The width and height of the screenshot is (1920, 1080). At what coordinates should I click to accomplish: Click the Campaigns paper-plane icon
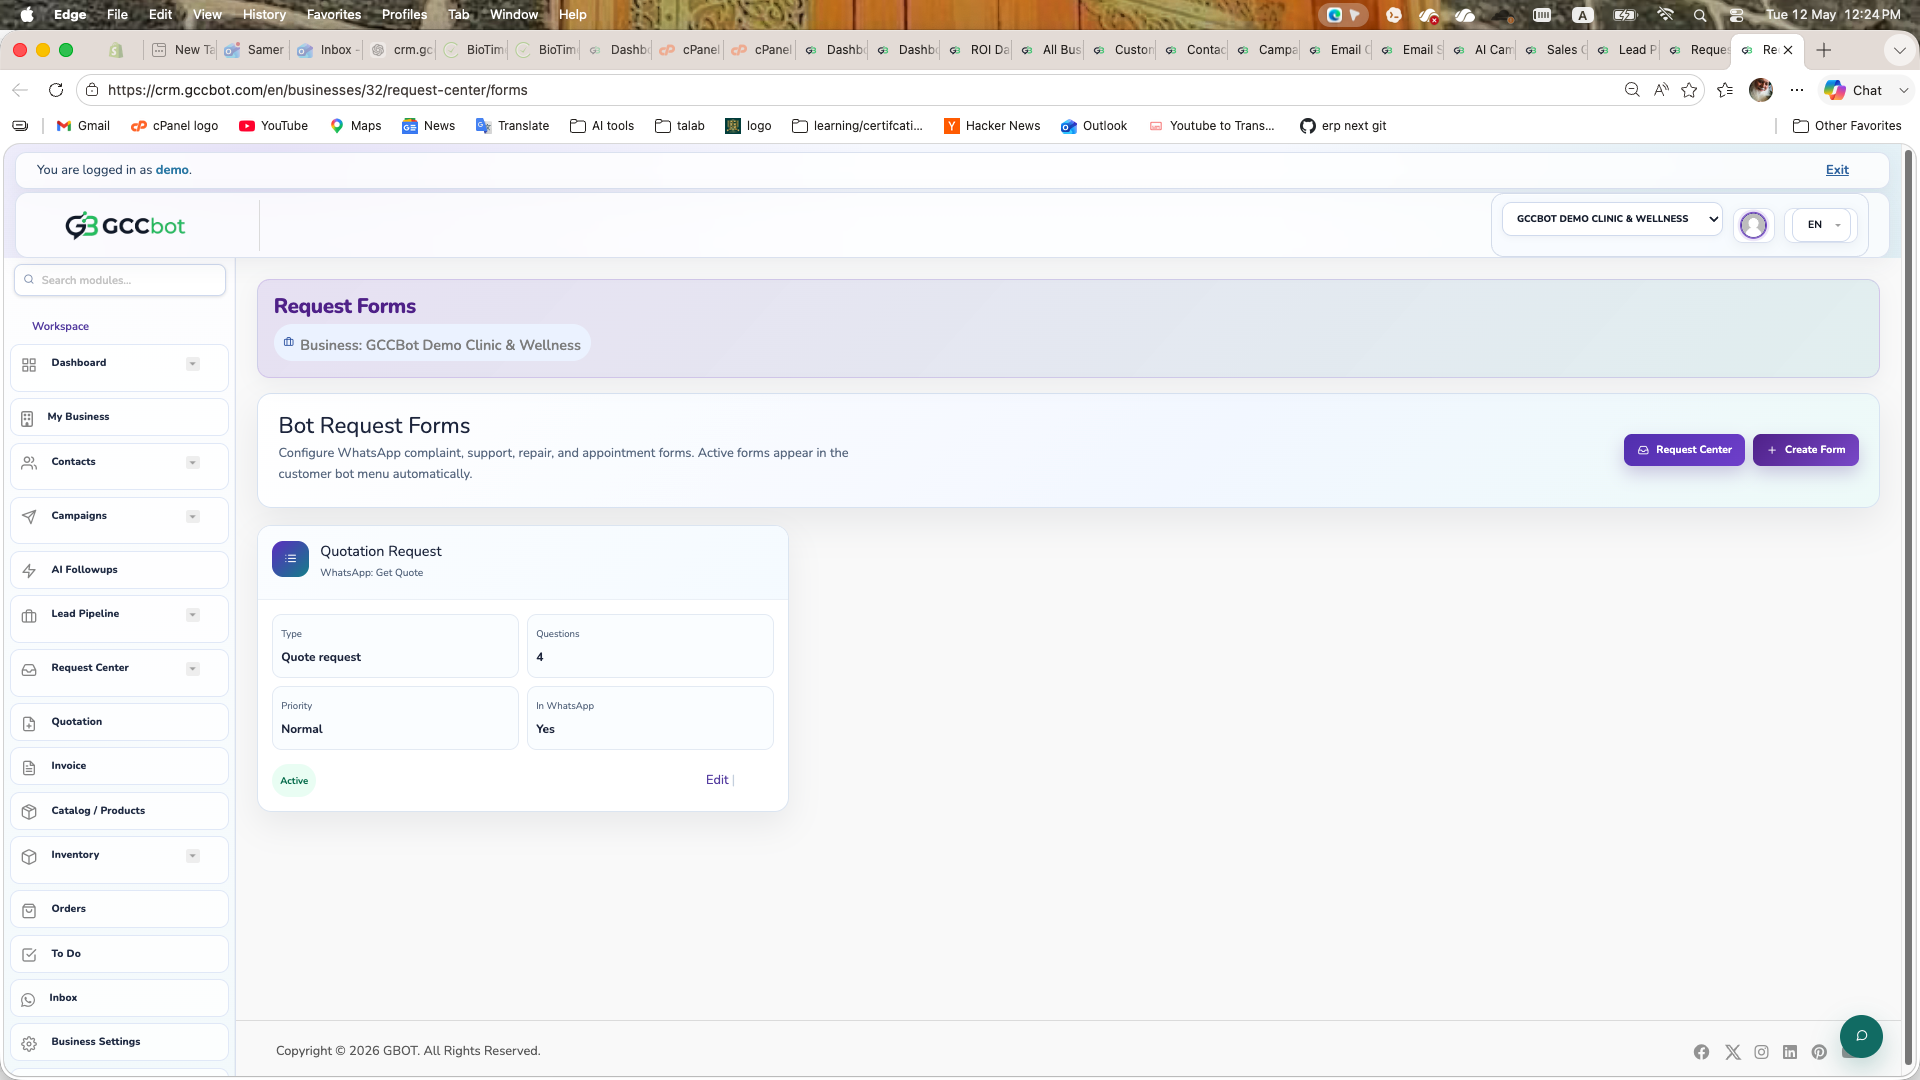coord(29,517)
